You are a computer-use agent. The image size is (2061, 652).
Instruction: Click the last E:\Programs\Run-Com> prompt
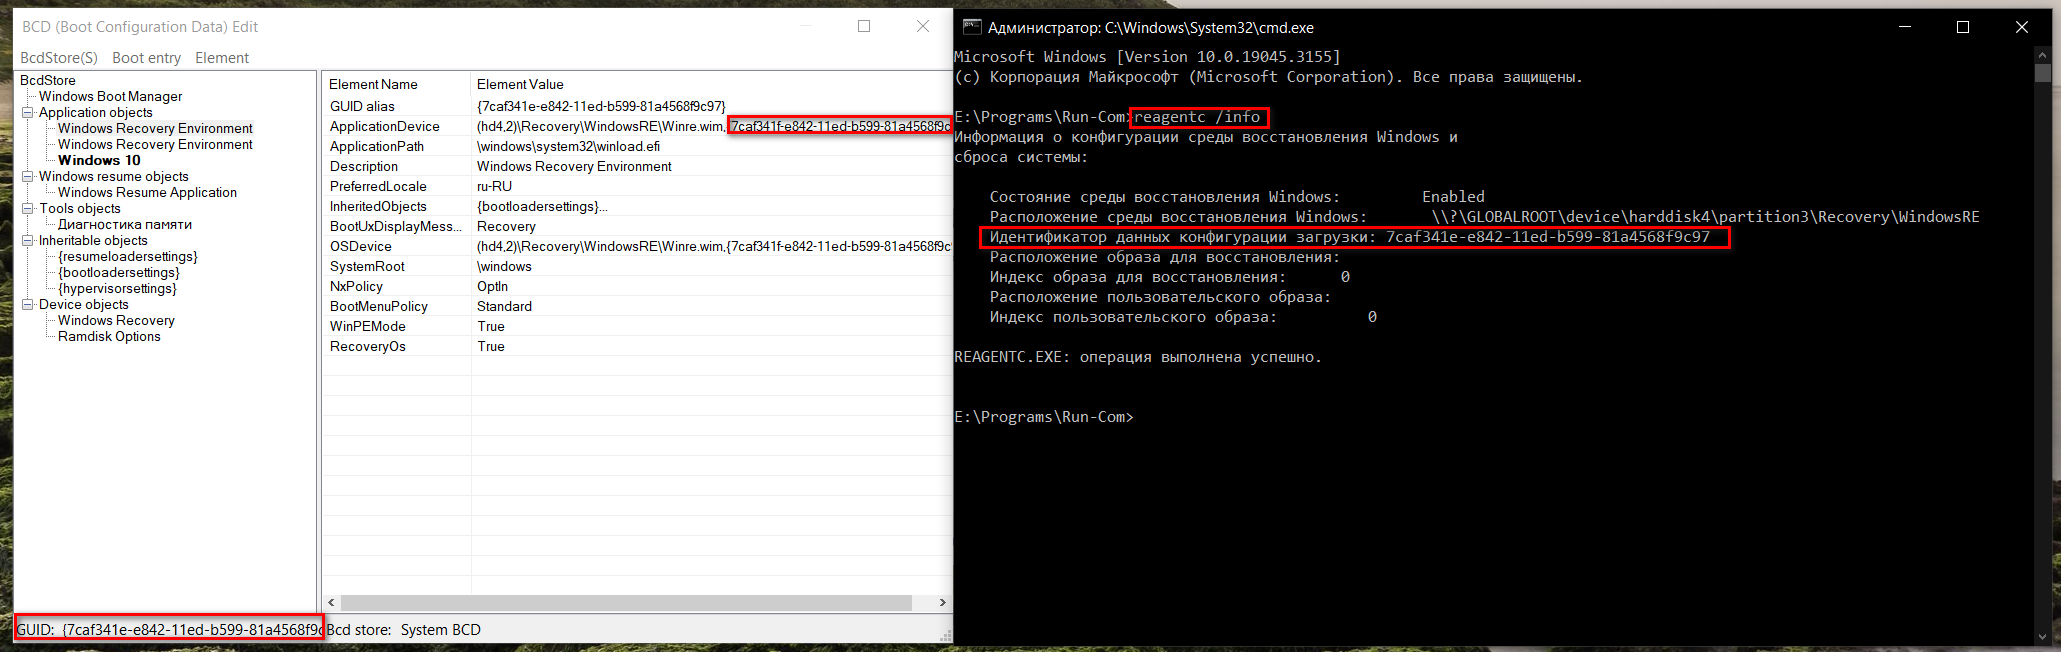[x=1044, y=417]
